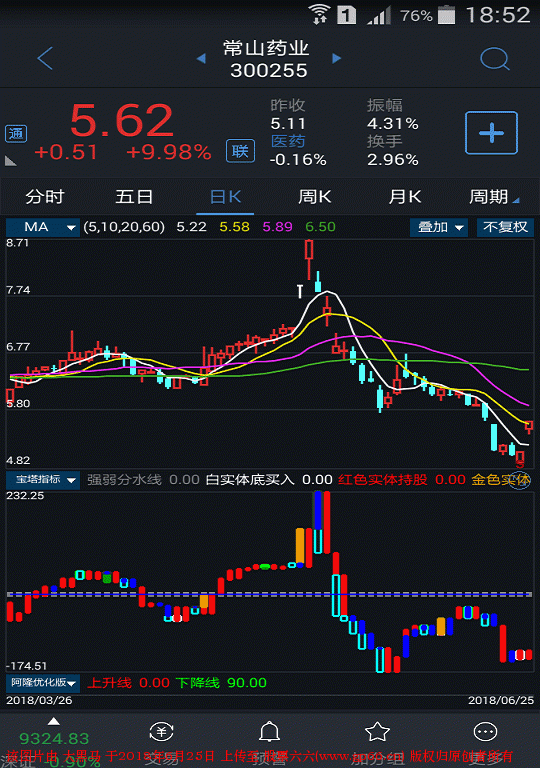Tap the 联 linked-sector icon
Screen dimensions: 540x768
pos(240,151)
